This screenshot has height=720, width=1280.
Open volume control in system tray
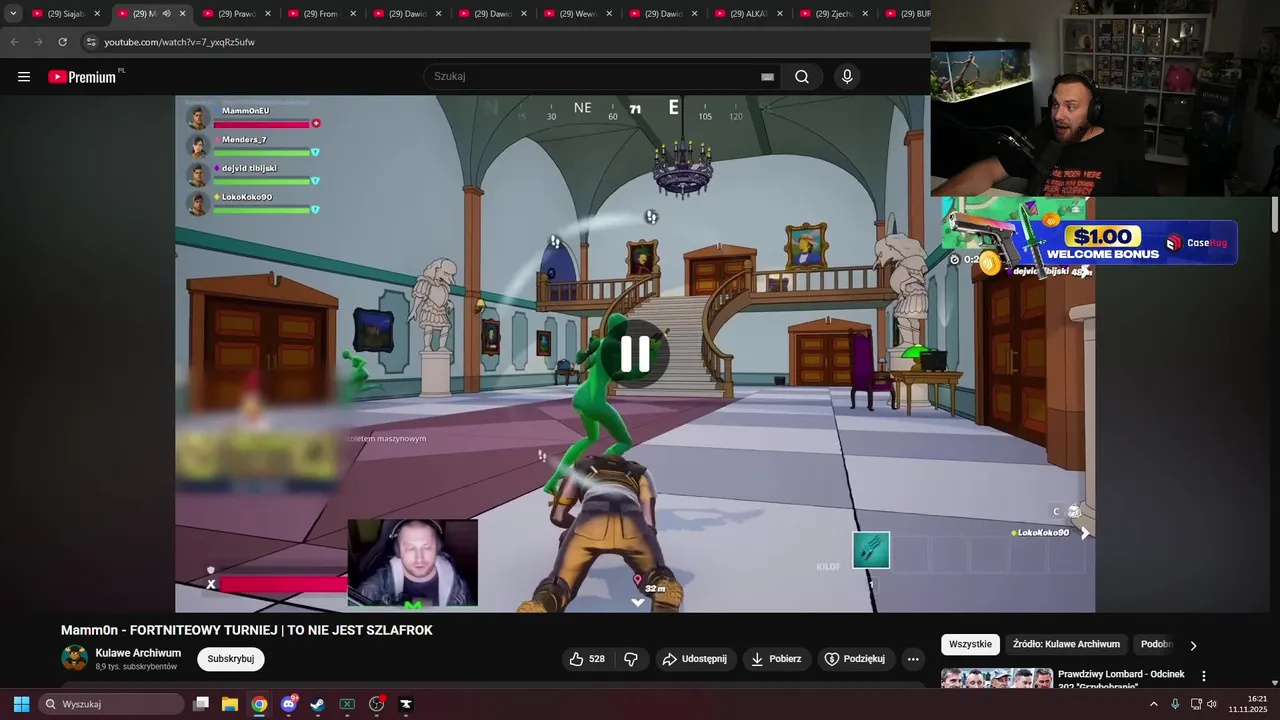1212,704
